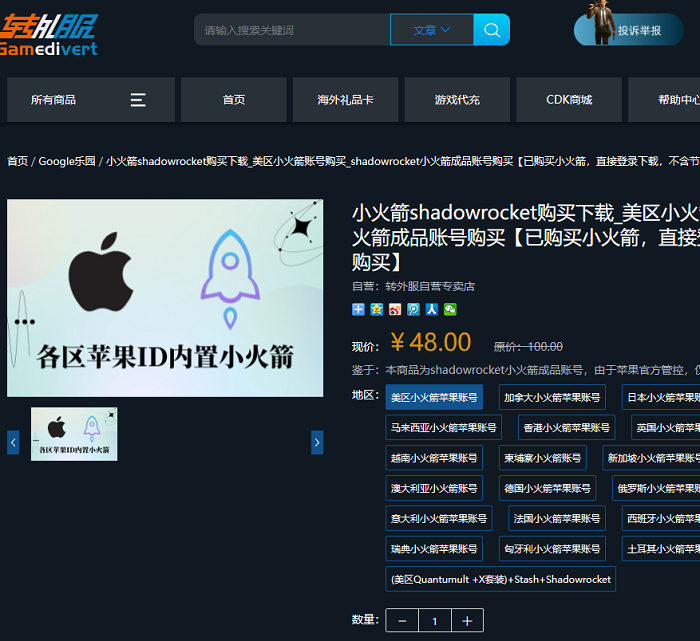Choose 西班牙小火箭苹果账号 option

(x=661, y=518)
